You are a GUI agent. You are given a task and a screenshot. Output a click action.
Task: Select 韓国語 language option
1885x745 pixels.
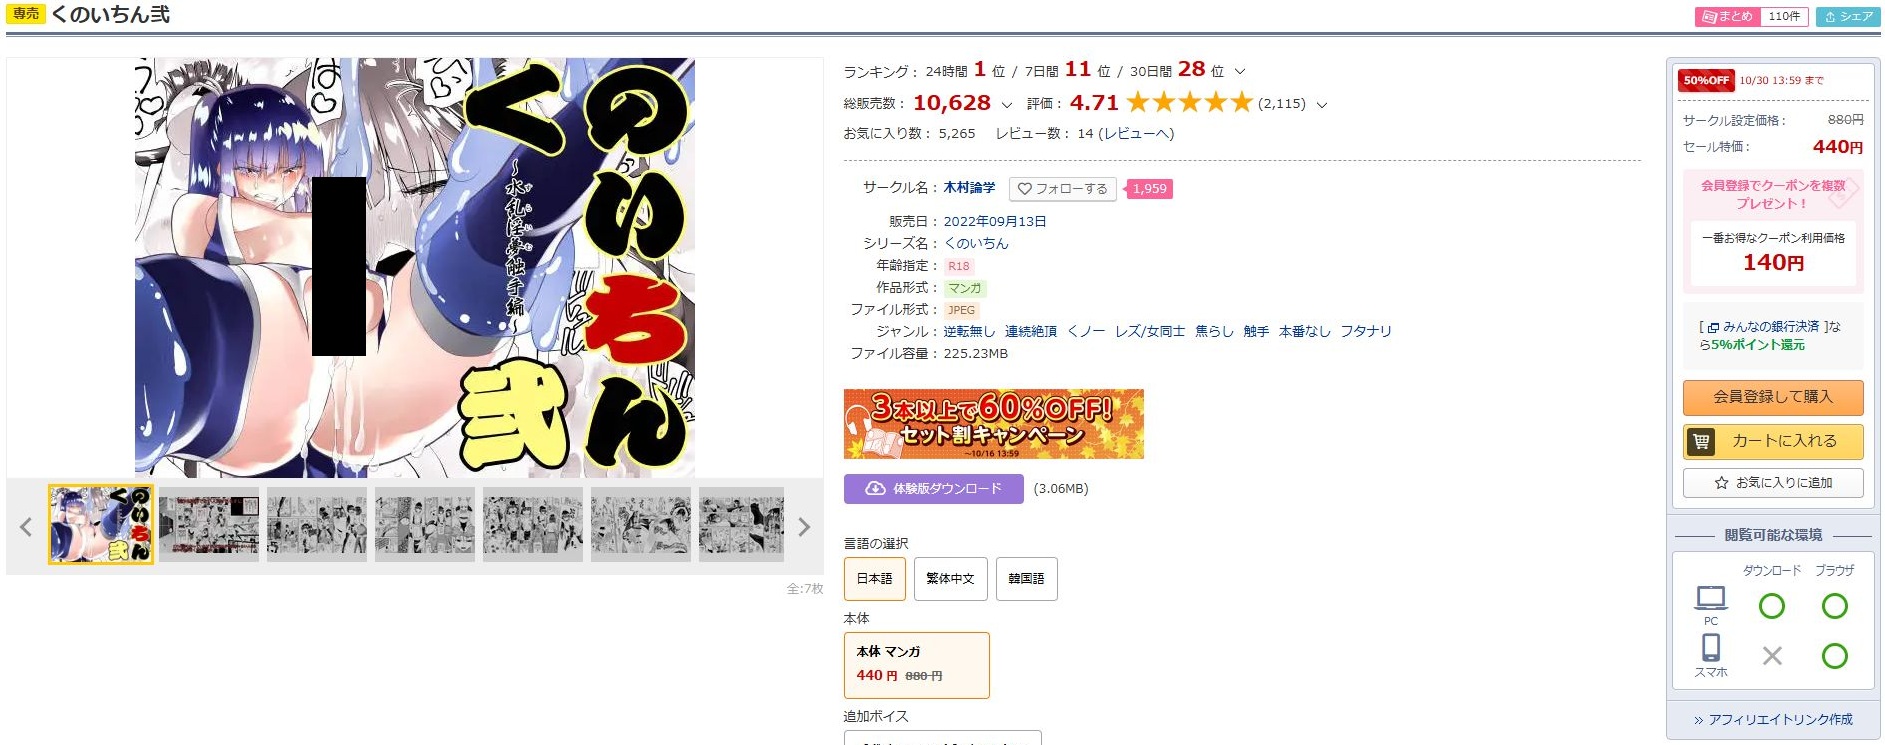1026,579
